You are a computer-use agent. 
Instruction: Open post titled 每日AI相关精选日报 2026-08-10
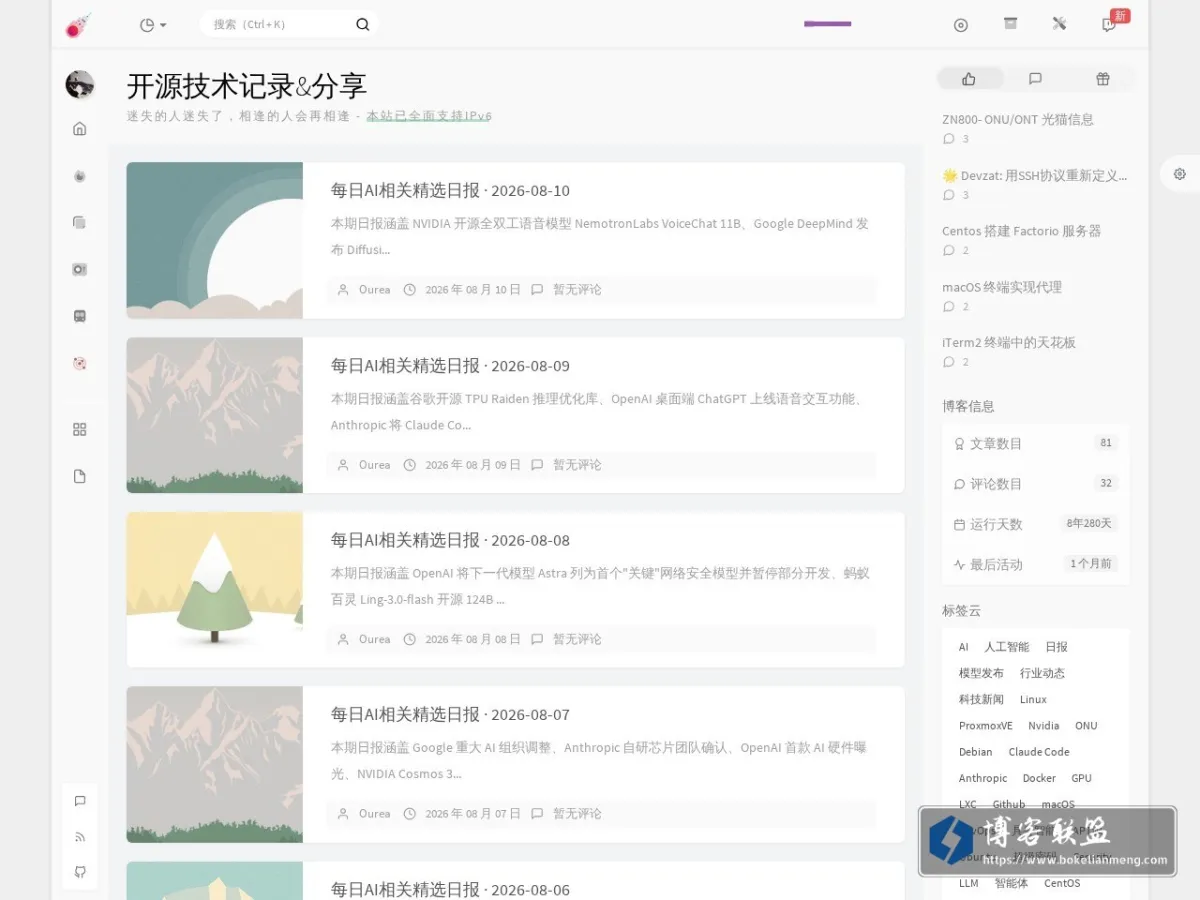(450, 190)
